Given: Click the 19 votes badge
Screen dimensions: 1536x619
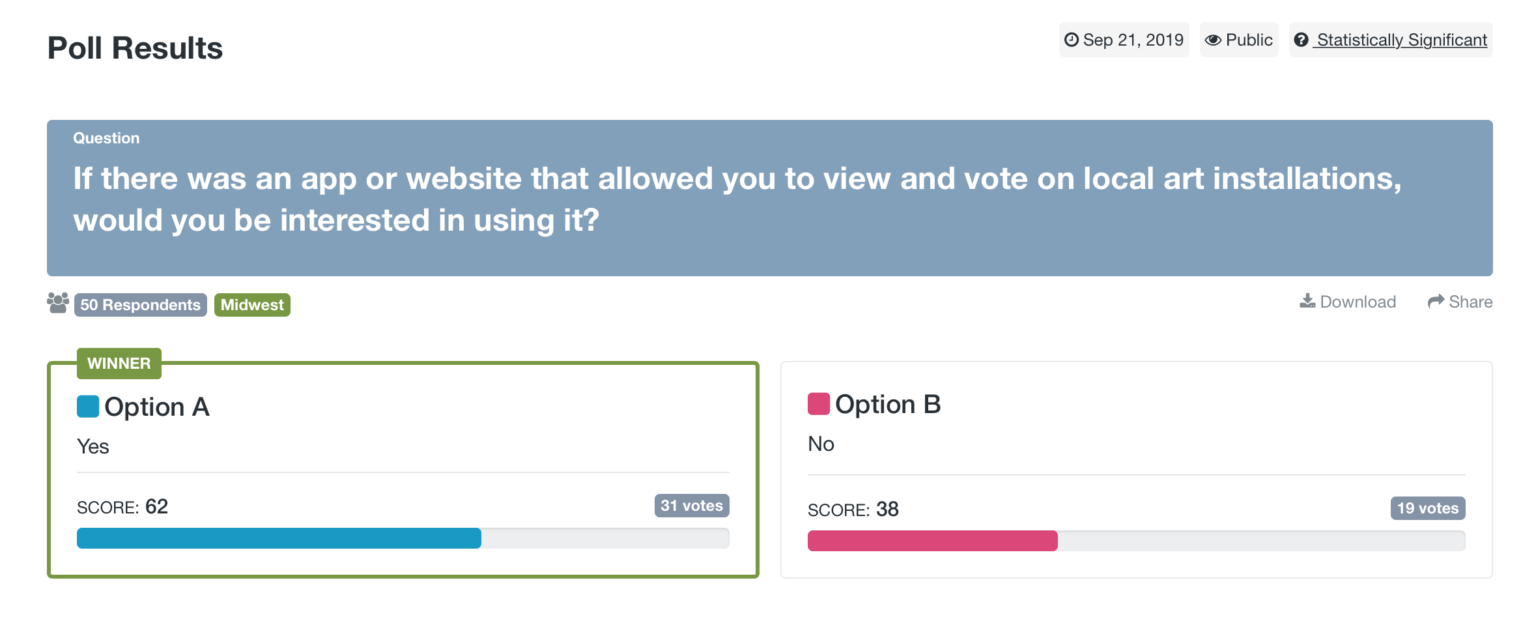Looking at the screenshot, I should [x=1428, y=508].
